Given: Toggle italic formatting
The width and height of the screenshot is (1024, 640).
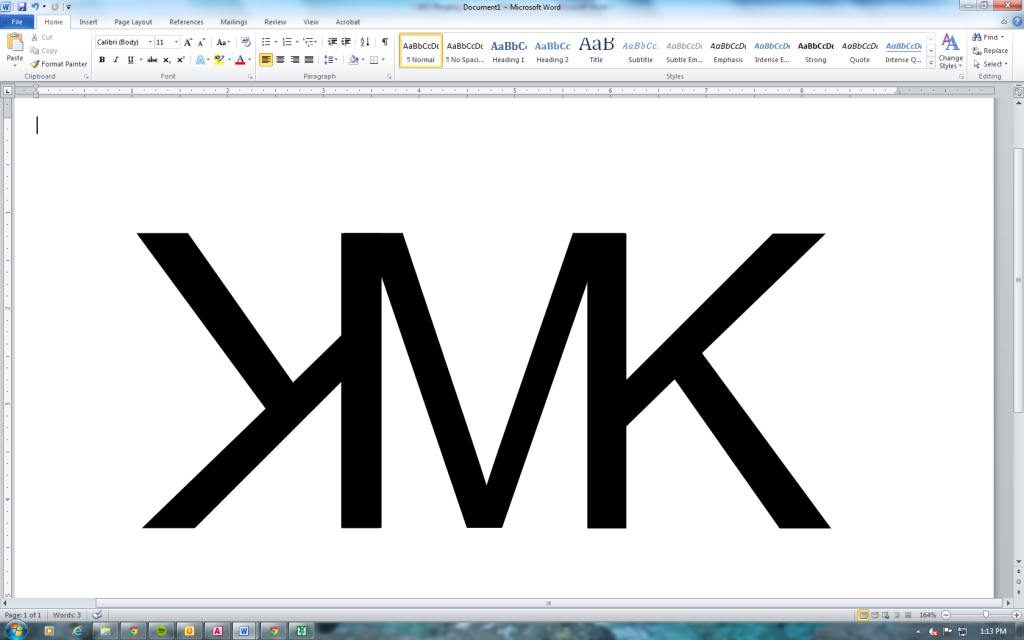Looking at the screenshot, I should [x=116, y=60].
